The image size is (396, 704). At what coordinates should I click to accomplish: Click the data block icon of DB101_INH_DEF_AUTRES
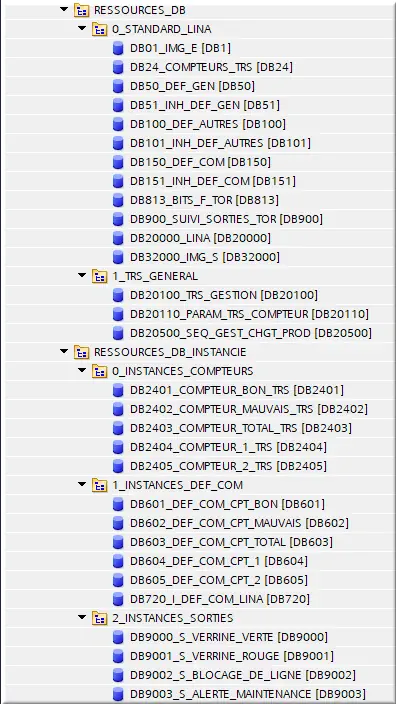click(x=118, y=143)
